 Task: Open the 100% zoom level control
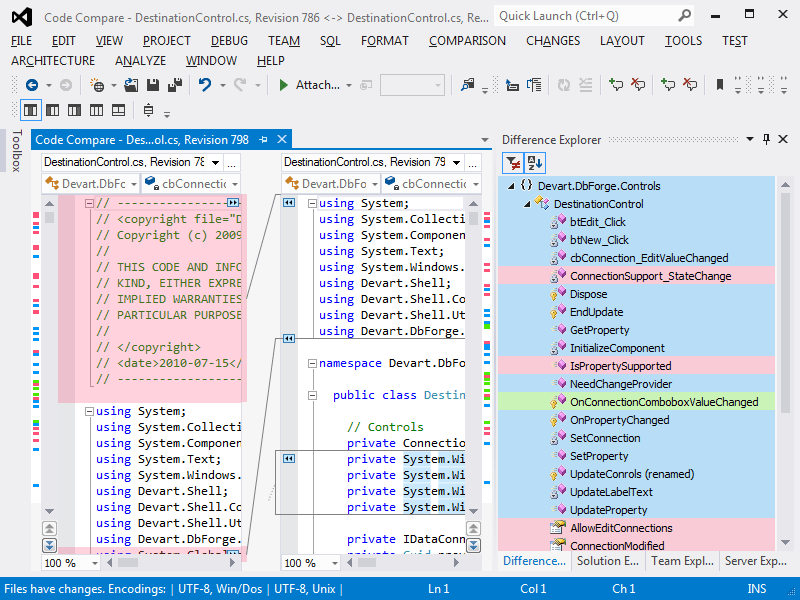[x=55, y=563]
